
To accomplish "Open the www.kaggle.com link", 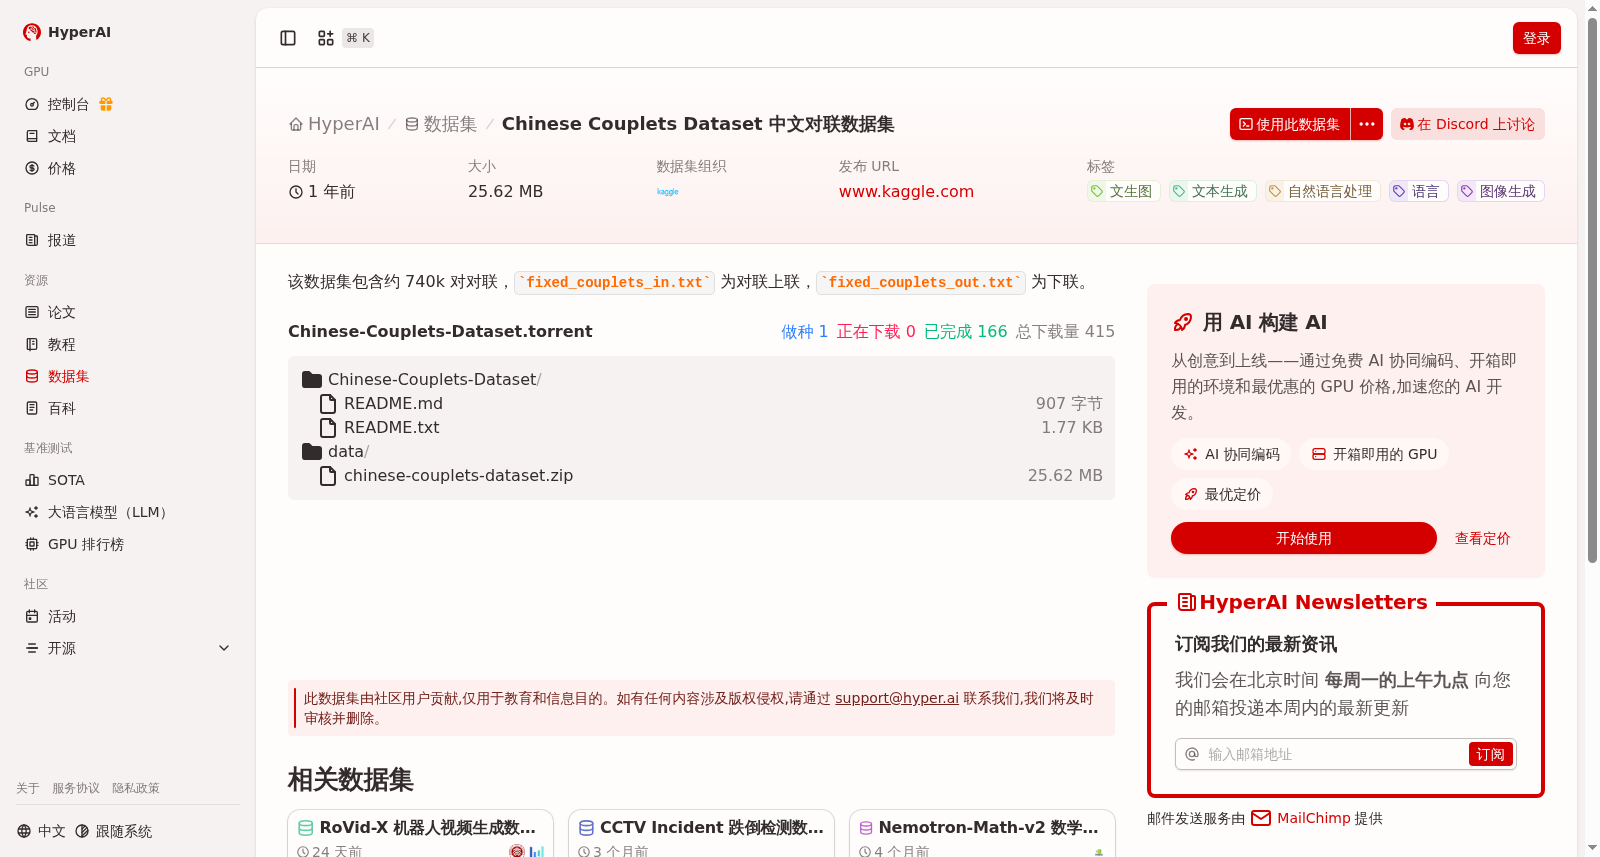I will pos(906,191).
